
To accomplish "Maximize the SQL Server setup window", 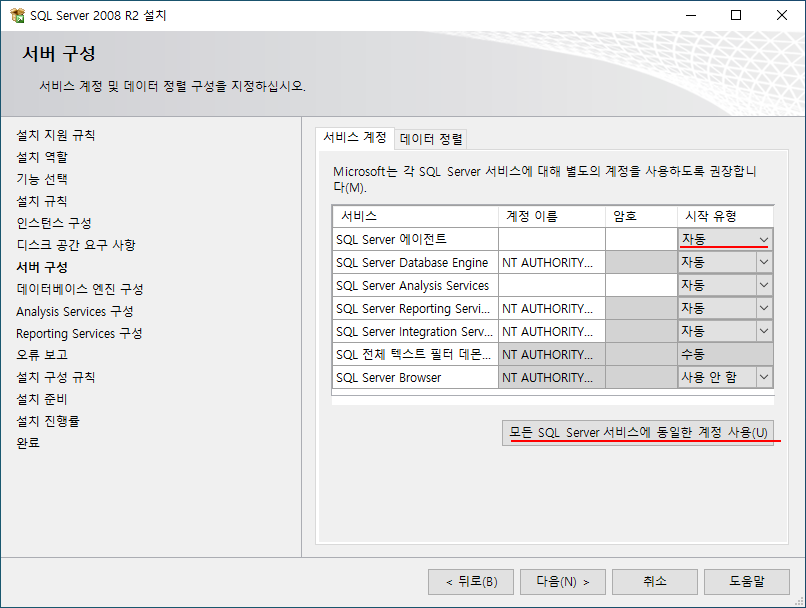I will (736, 15).
